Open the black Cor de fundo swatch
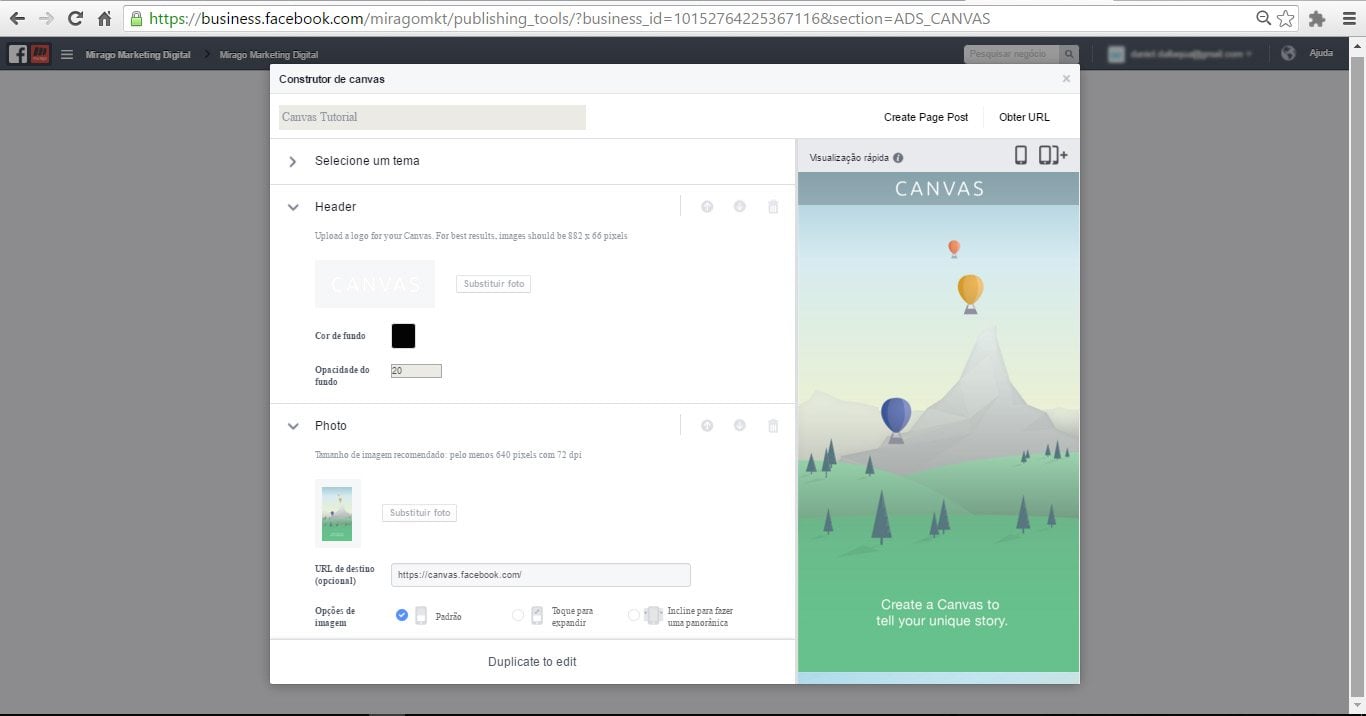Screen dimensions: 1366x716 [x=403, y=336]
